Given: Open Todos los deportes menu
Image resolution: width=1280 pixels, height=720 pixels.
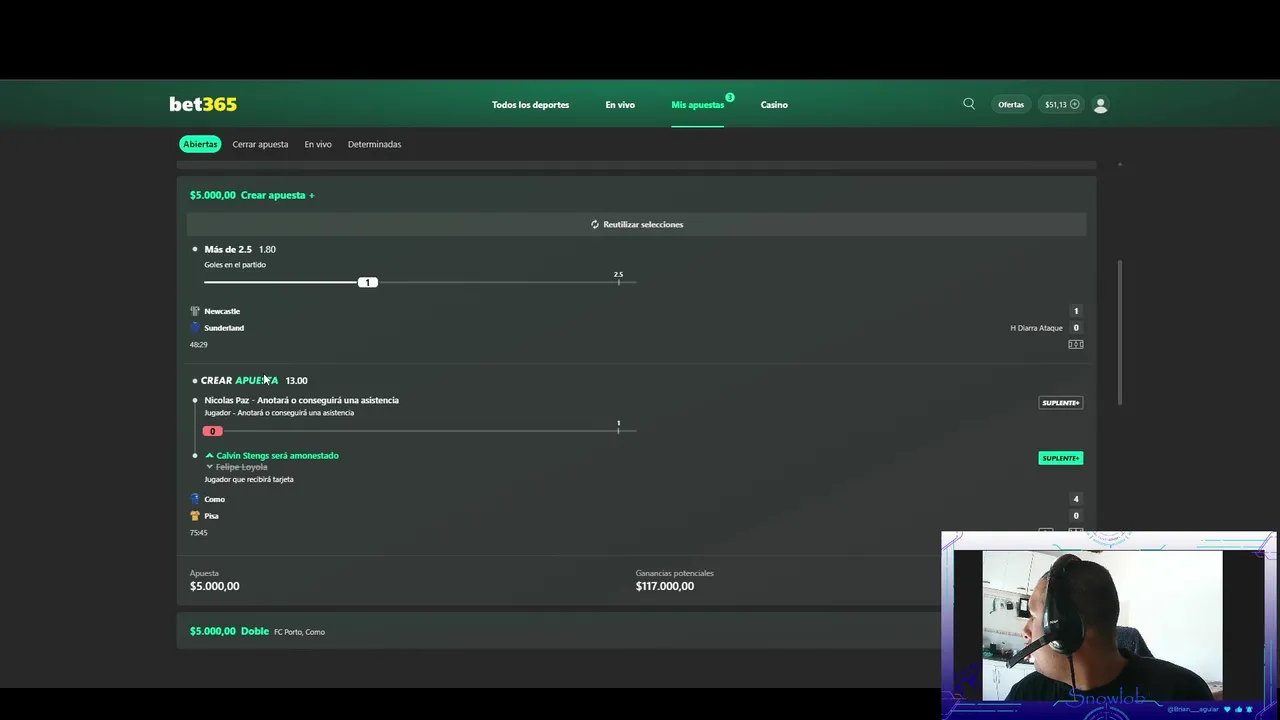Looking at the screenshot, I should (530, 104).
